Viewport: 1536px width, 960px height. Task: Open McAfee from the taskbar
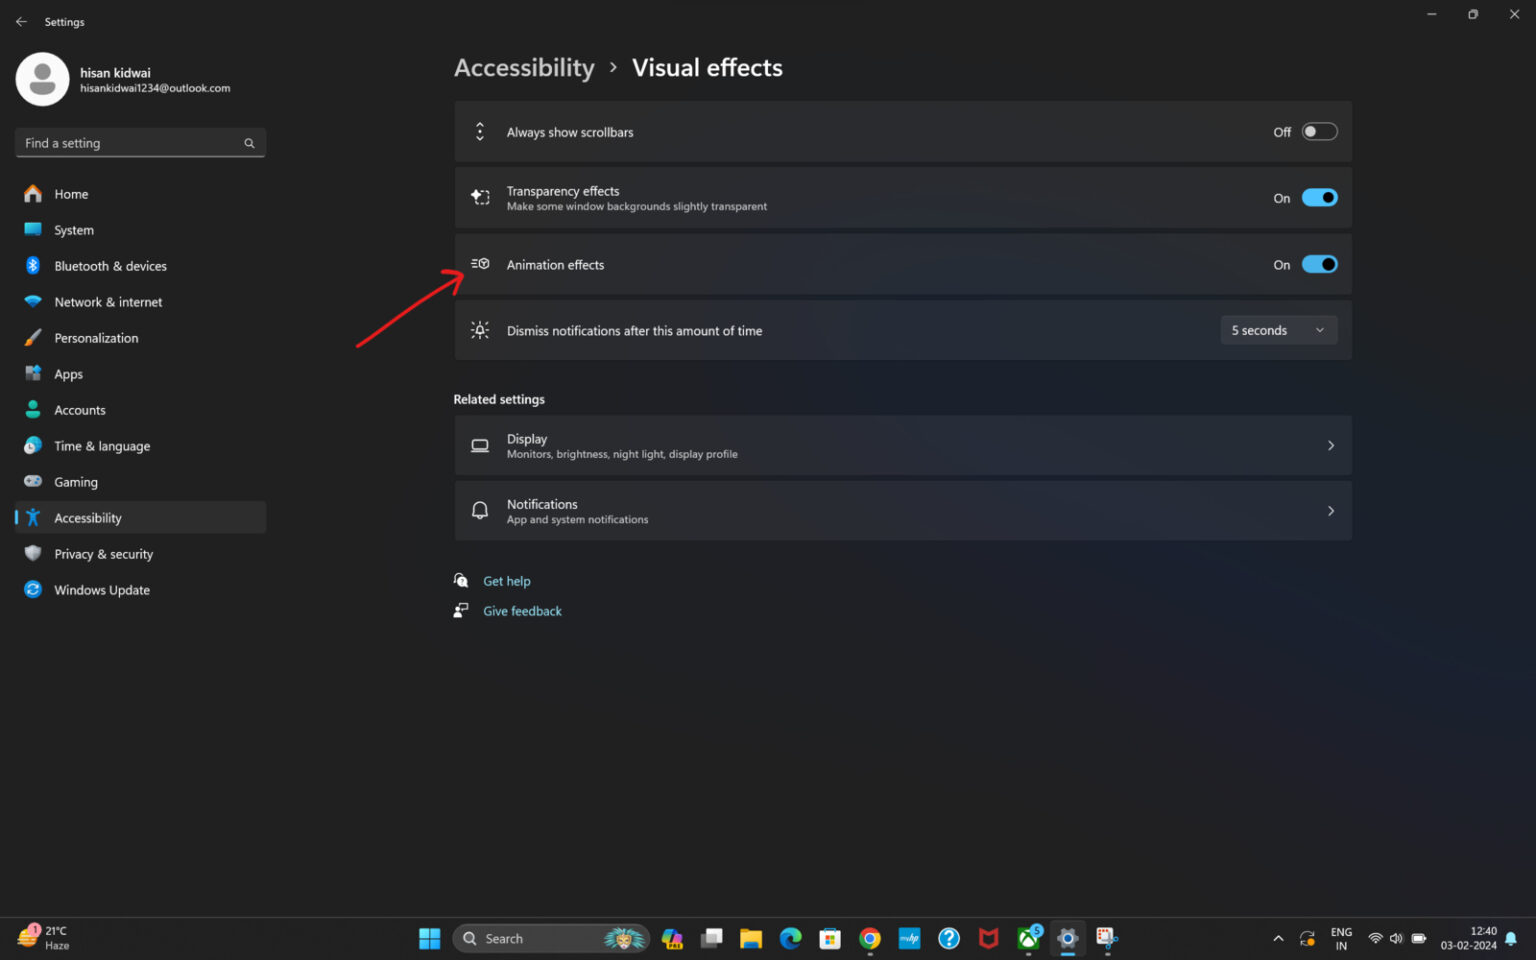(988, 938)
